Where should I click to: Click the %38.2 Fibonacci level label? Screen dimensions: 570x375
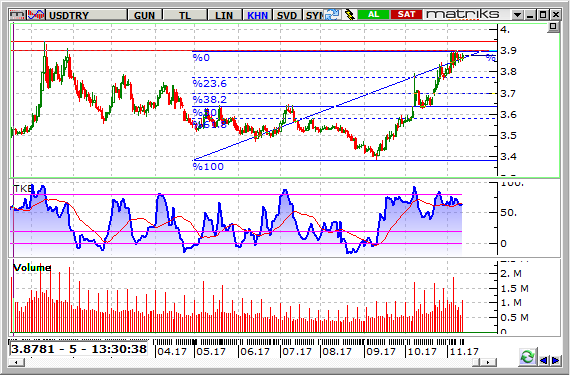click(209, 99)
